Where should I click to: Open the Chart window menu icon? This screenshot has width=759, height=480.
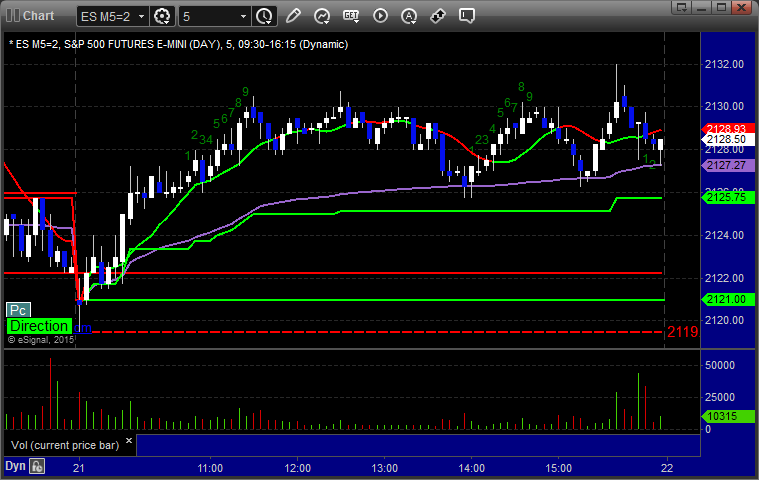point(13,15)
